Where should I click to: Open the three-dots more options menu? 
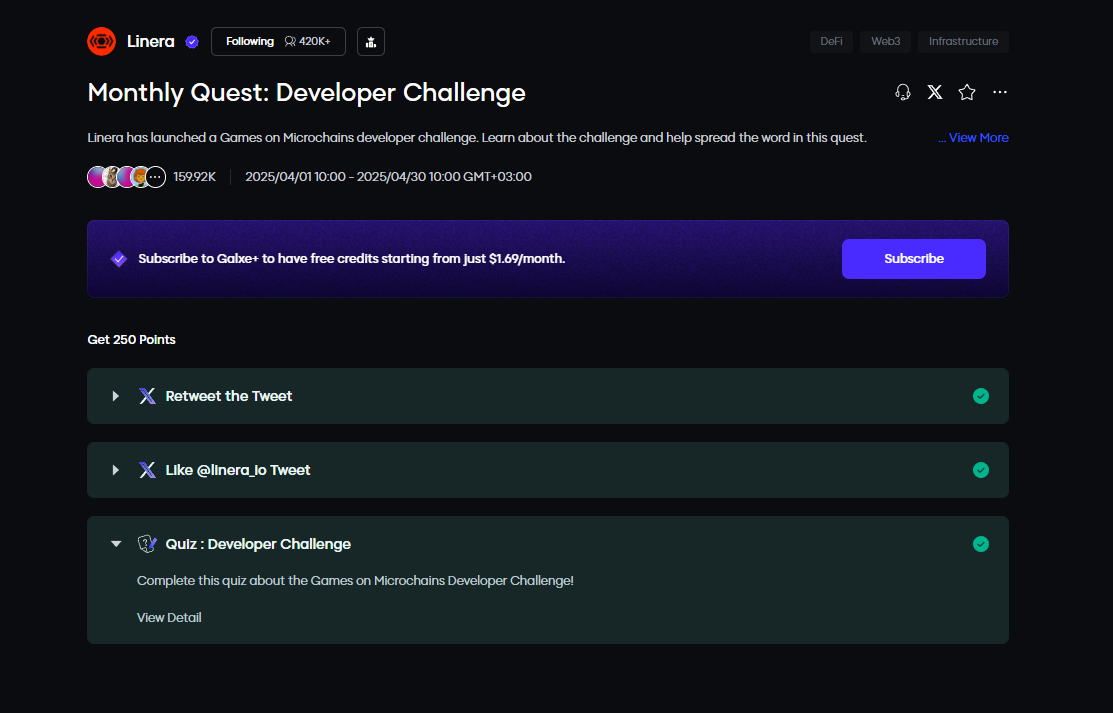(x=1000, y=92)
